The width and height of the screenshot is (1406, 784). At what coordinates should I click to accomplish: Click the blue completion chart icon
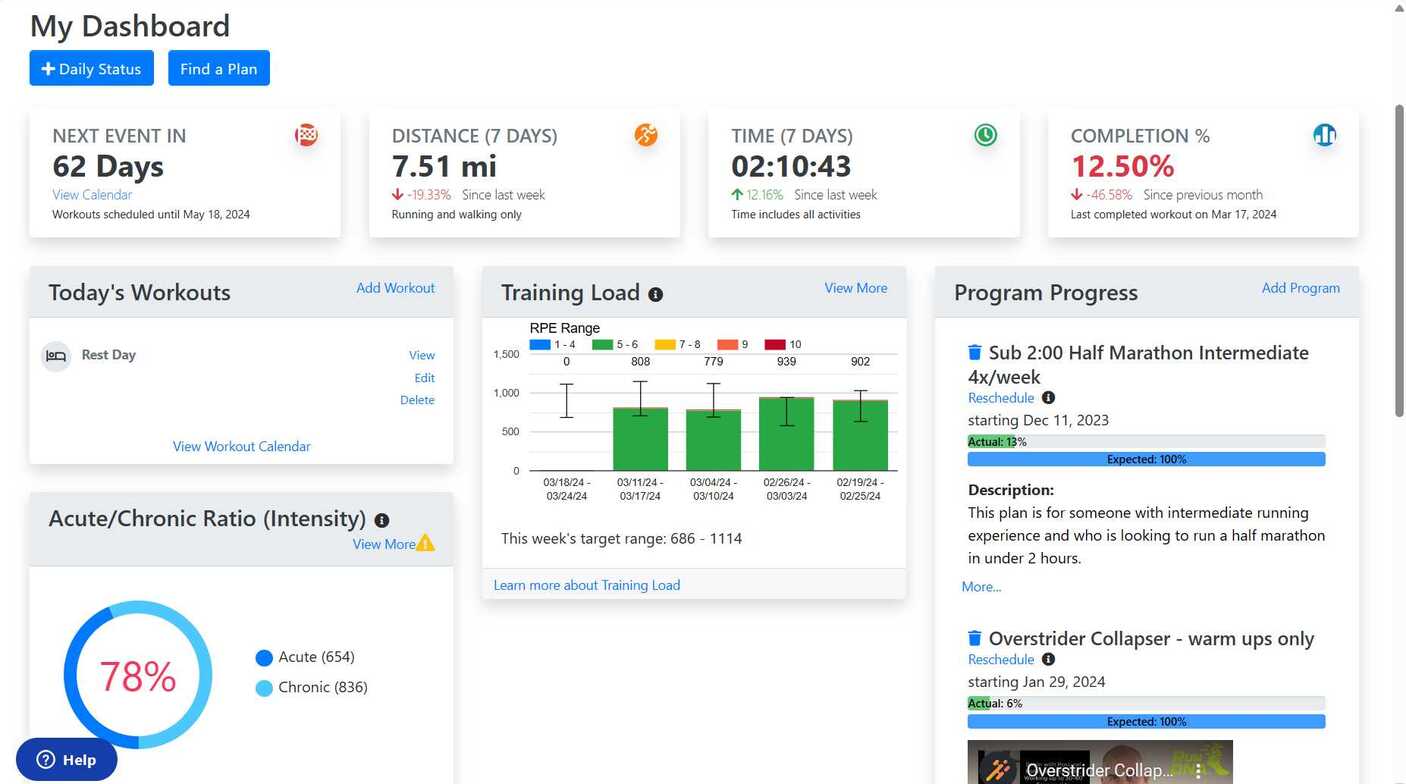[1324, 135]
